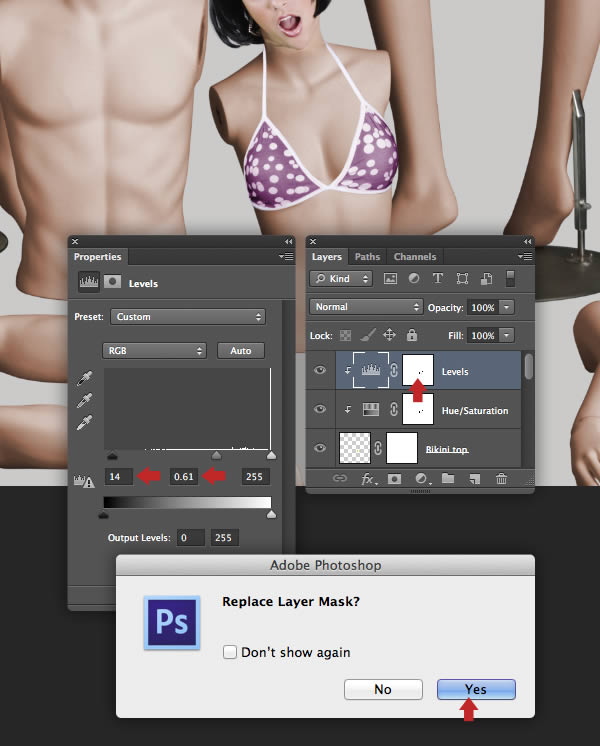
Task: Select the black point eyedropper tool
Action: (86, 380)
